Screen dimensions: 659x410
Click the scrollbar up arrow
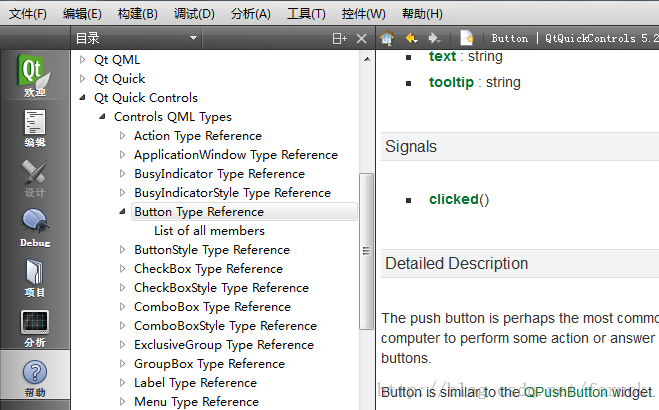tap(367, 59)
